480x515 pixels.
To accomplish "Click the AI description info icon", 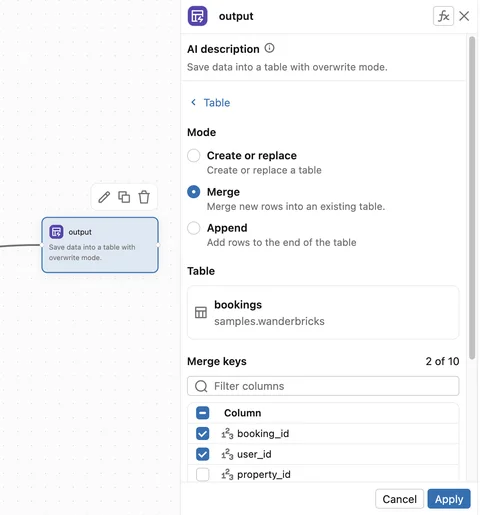I will point(269,48).
